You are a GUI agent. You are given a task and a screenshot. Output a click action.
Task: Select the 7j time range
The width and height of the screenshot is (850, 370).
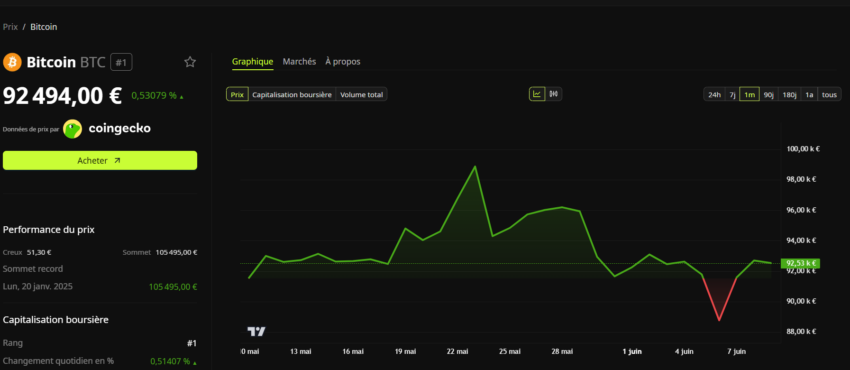point(732,95)
